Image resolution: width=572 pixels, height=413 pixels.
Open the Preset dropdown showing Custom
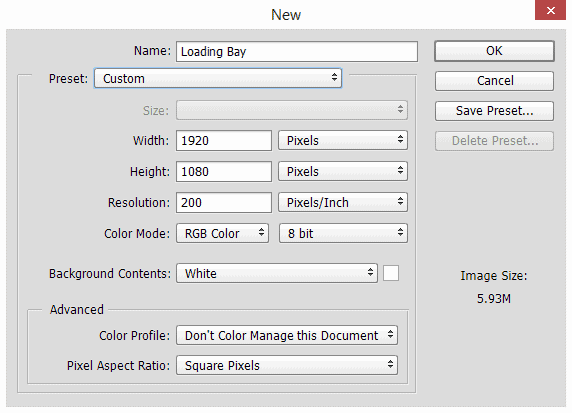218,78
